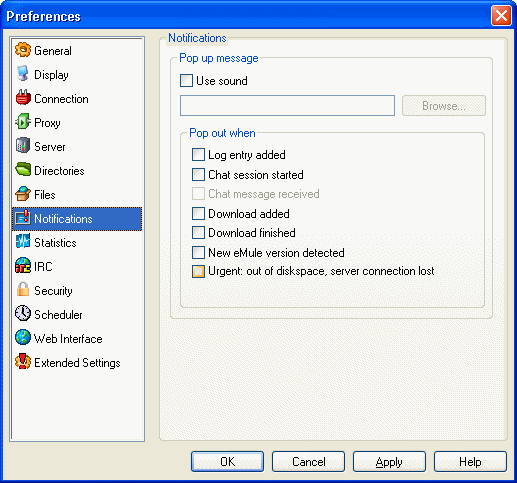Focus the sound file path field
Viewport: 517px width, 483px height.
pos(287,106)
